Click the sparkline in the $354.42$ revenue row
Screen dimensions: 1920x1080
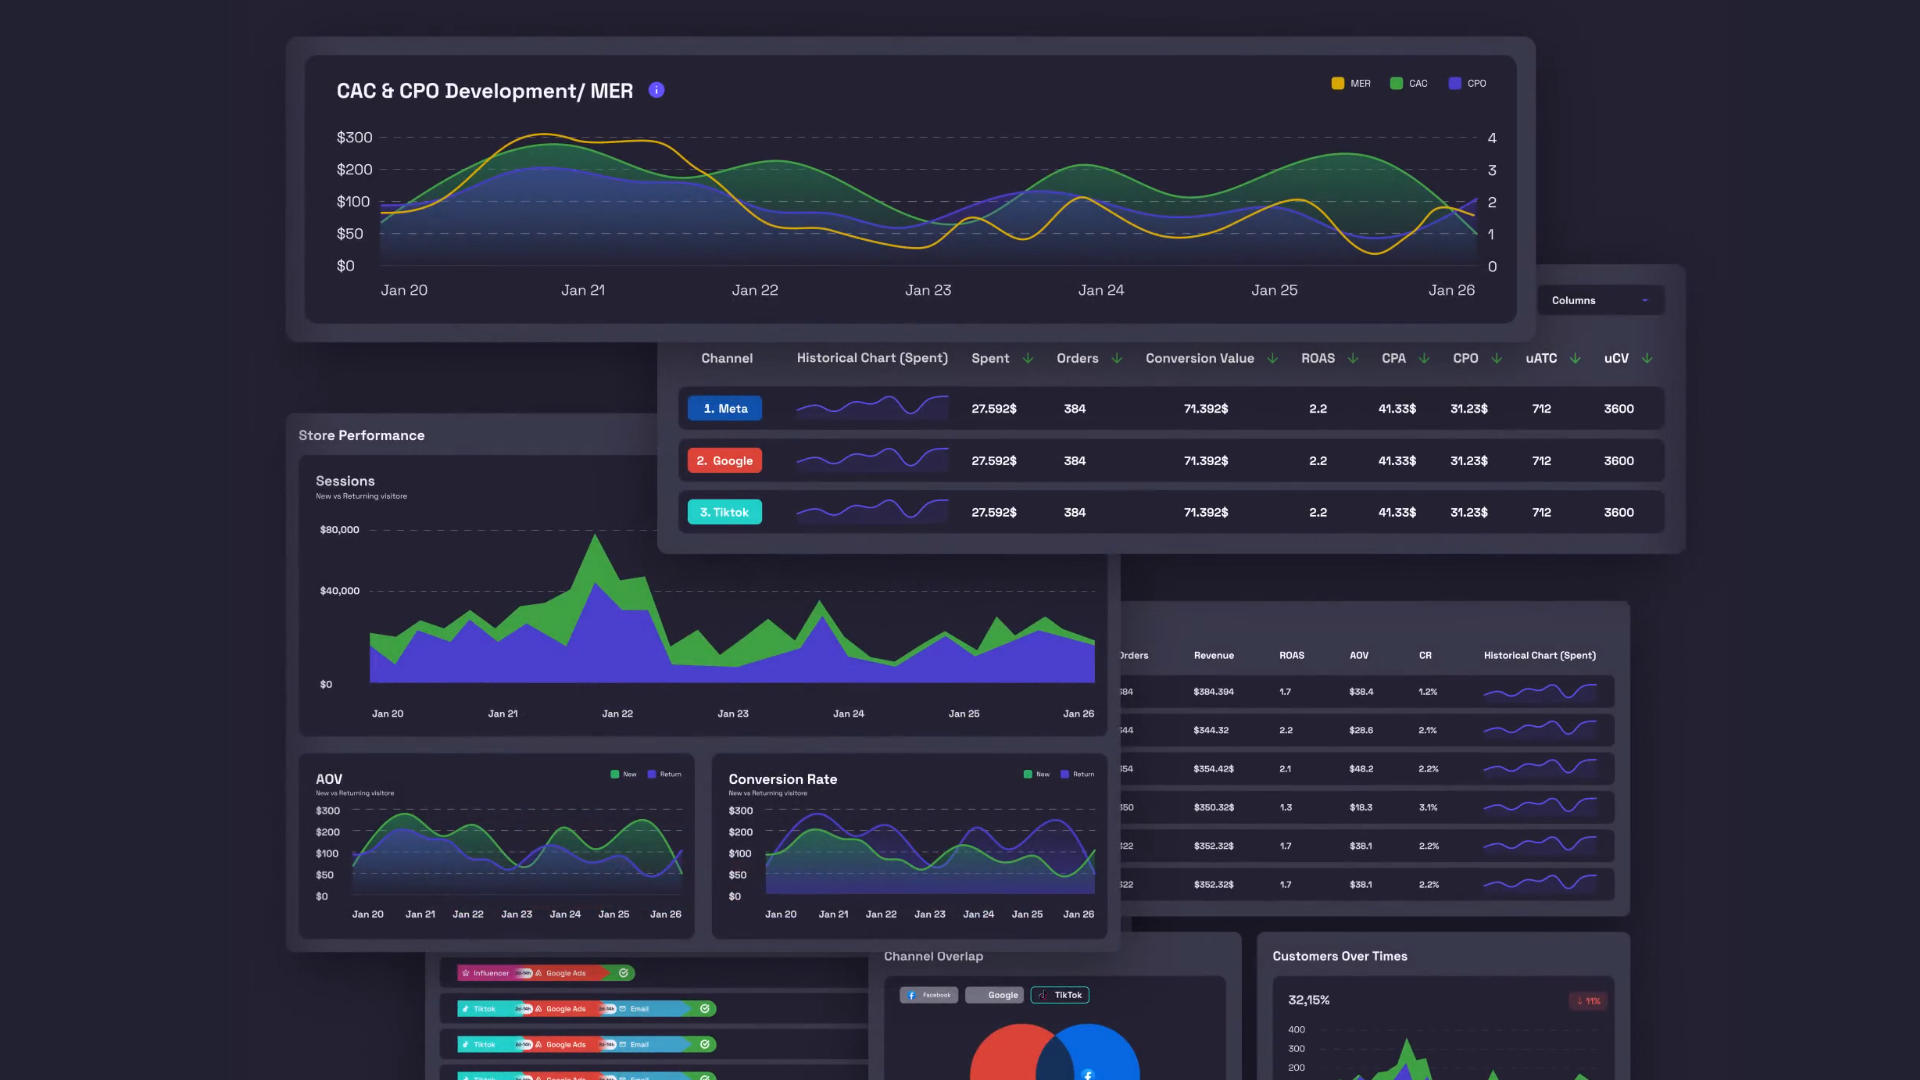1540,768
